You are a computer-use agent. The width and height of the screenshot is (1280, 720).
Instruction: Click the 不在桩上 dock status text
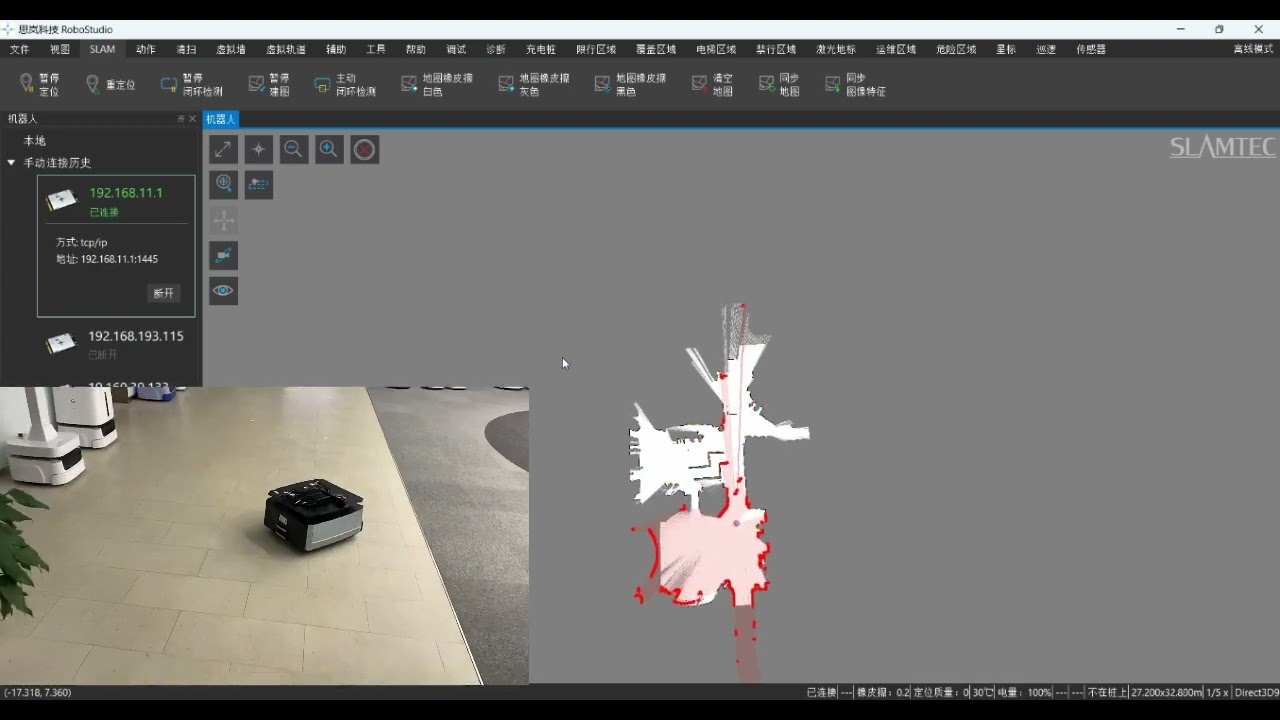pyautogui.click(x=1107, y=692)
